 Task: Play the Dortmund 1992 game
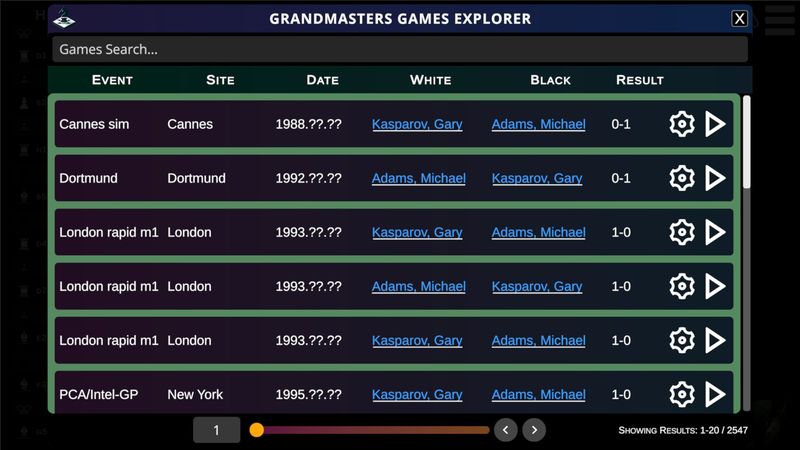click(x=715, y=178)
